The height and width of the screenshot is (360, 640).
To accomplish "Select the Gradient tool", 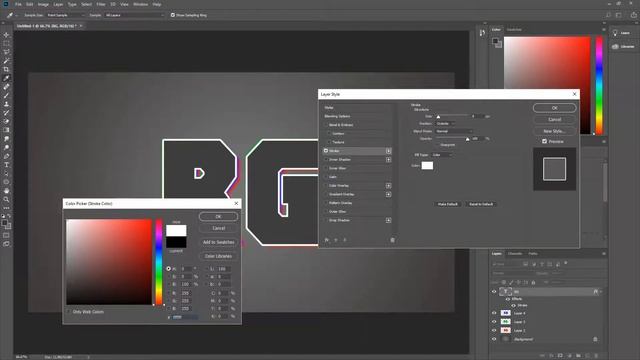I will [x=7, y=130].
